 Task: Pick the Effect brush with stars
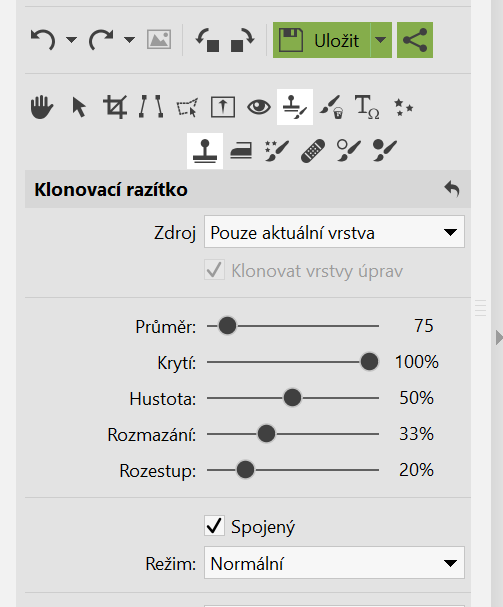[277, 151]
